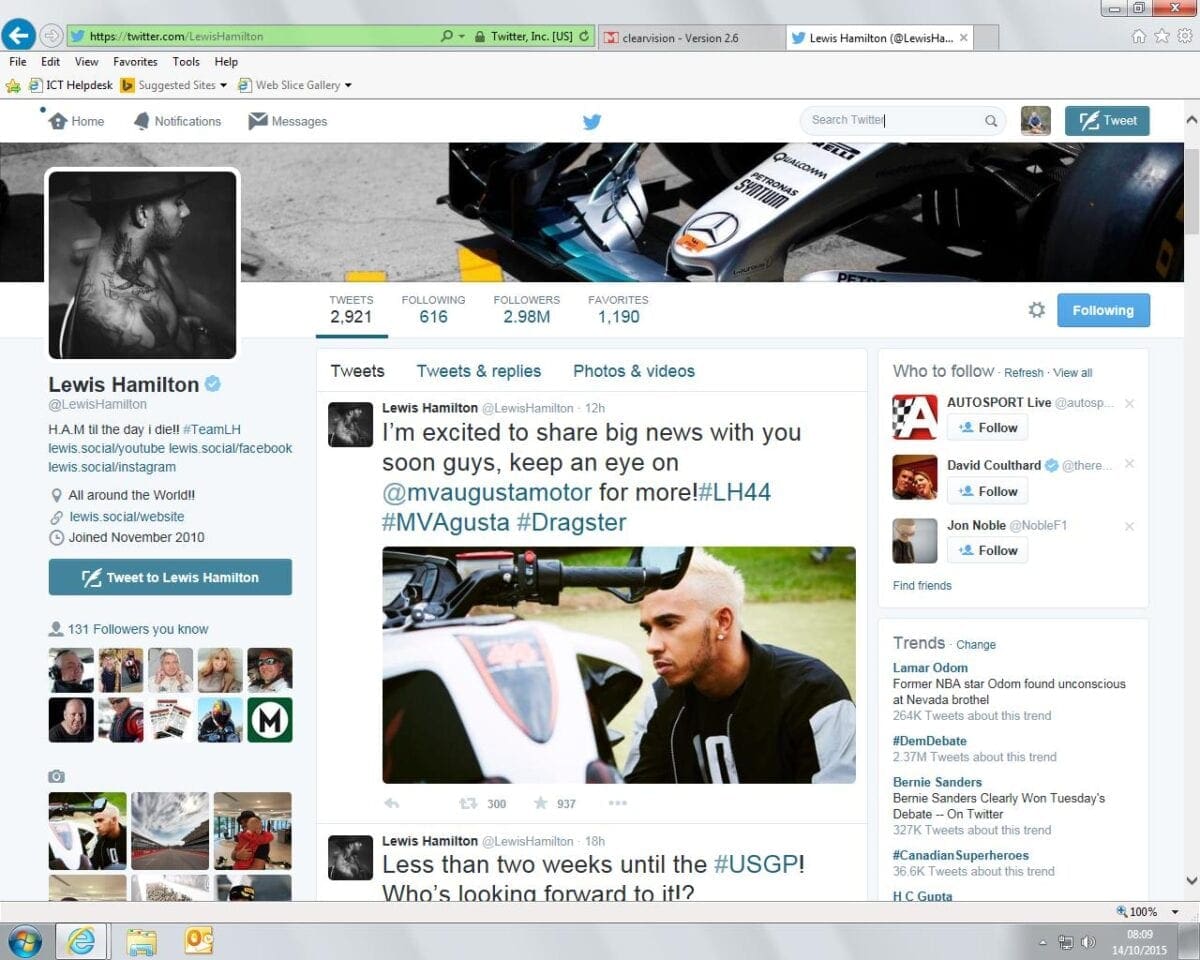The image size is (1200, 960).
Task: Open the volume icon in system tray
Action: (x=1088, y=942)
